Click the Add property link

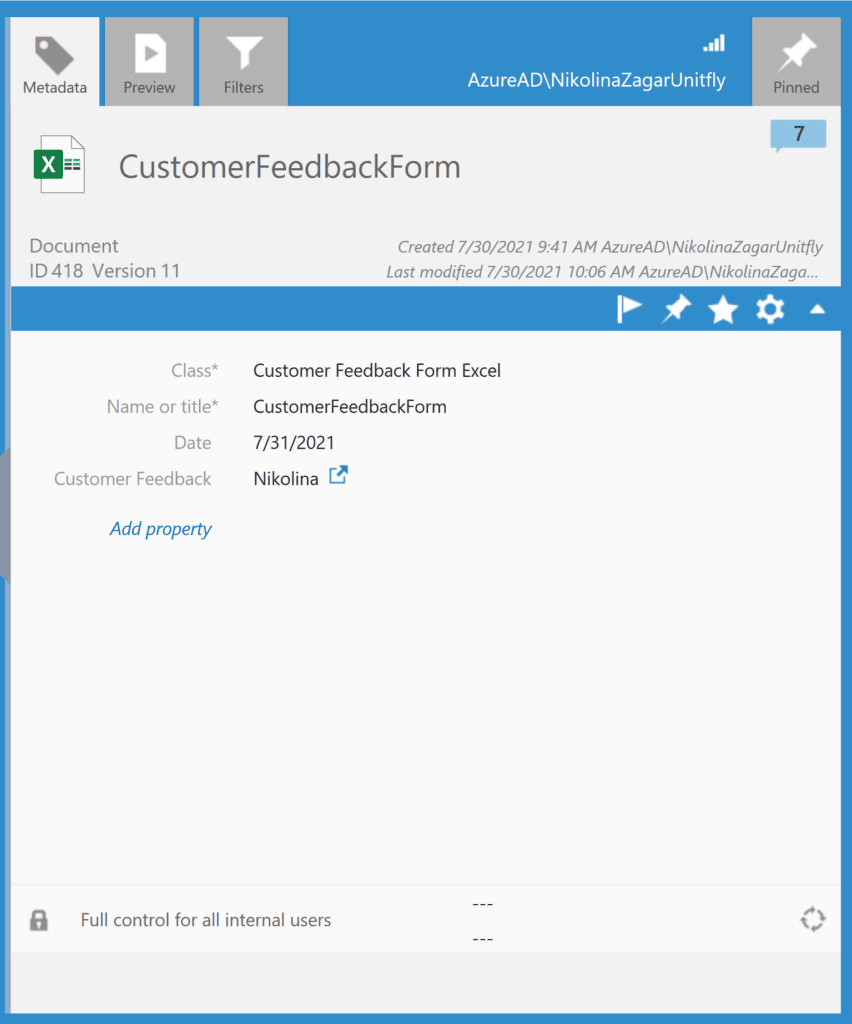(x=161, y=528)
